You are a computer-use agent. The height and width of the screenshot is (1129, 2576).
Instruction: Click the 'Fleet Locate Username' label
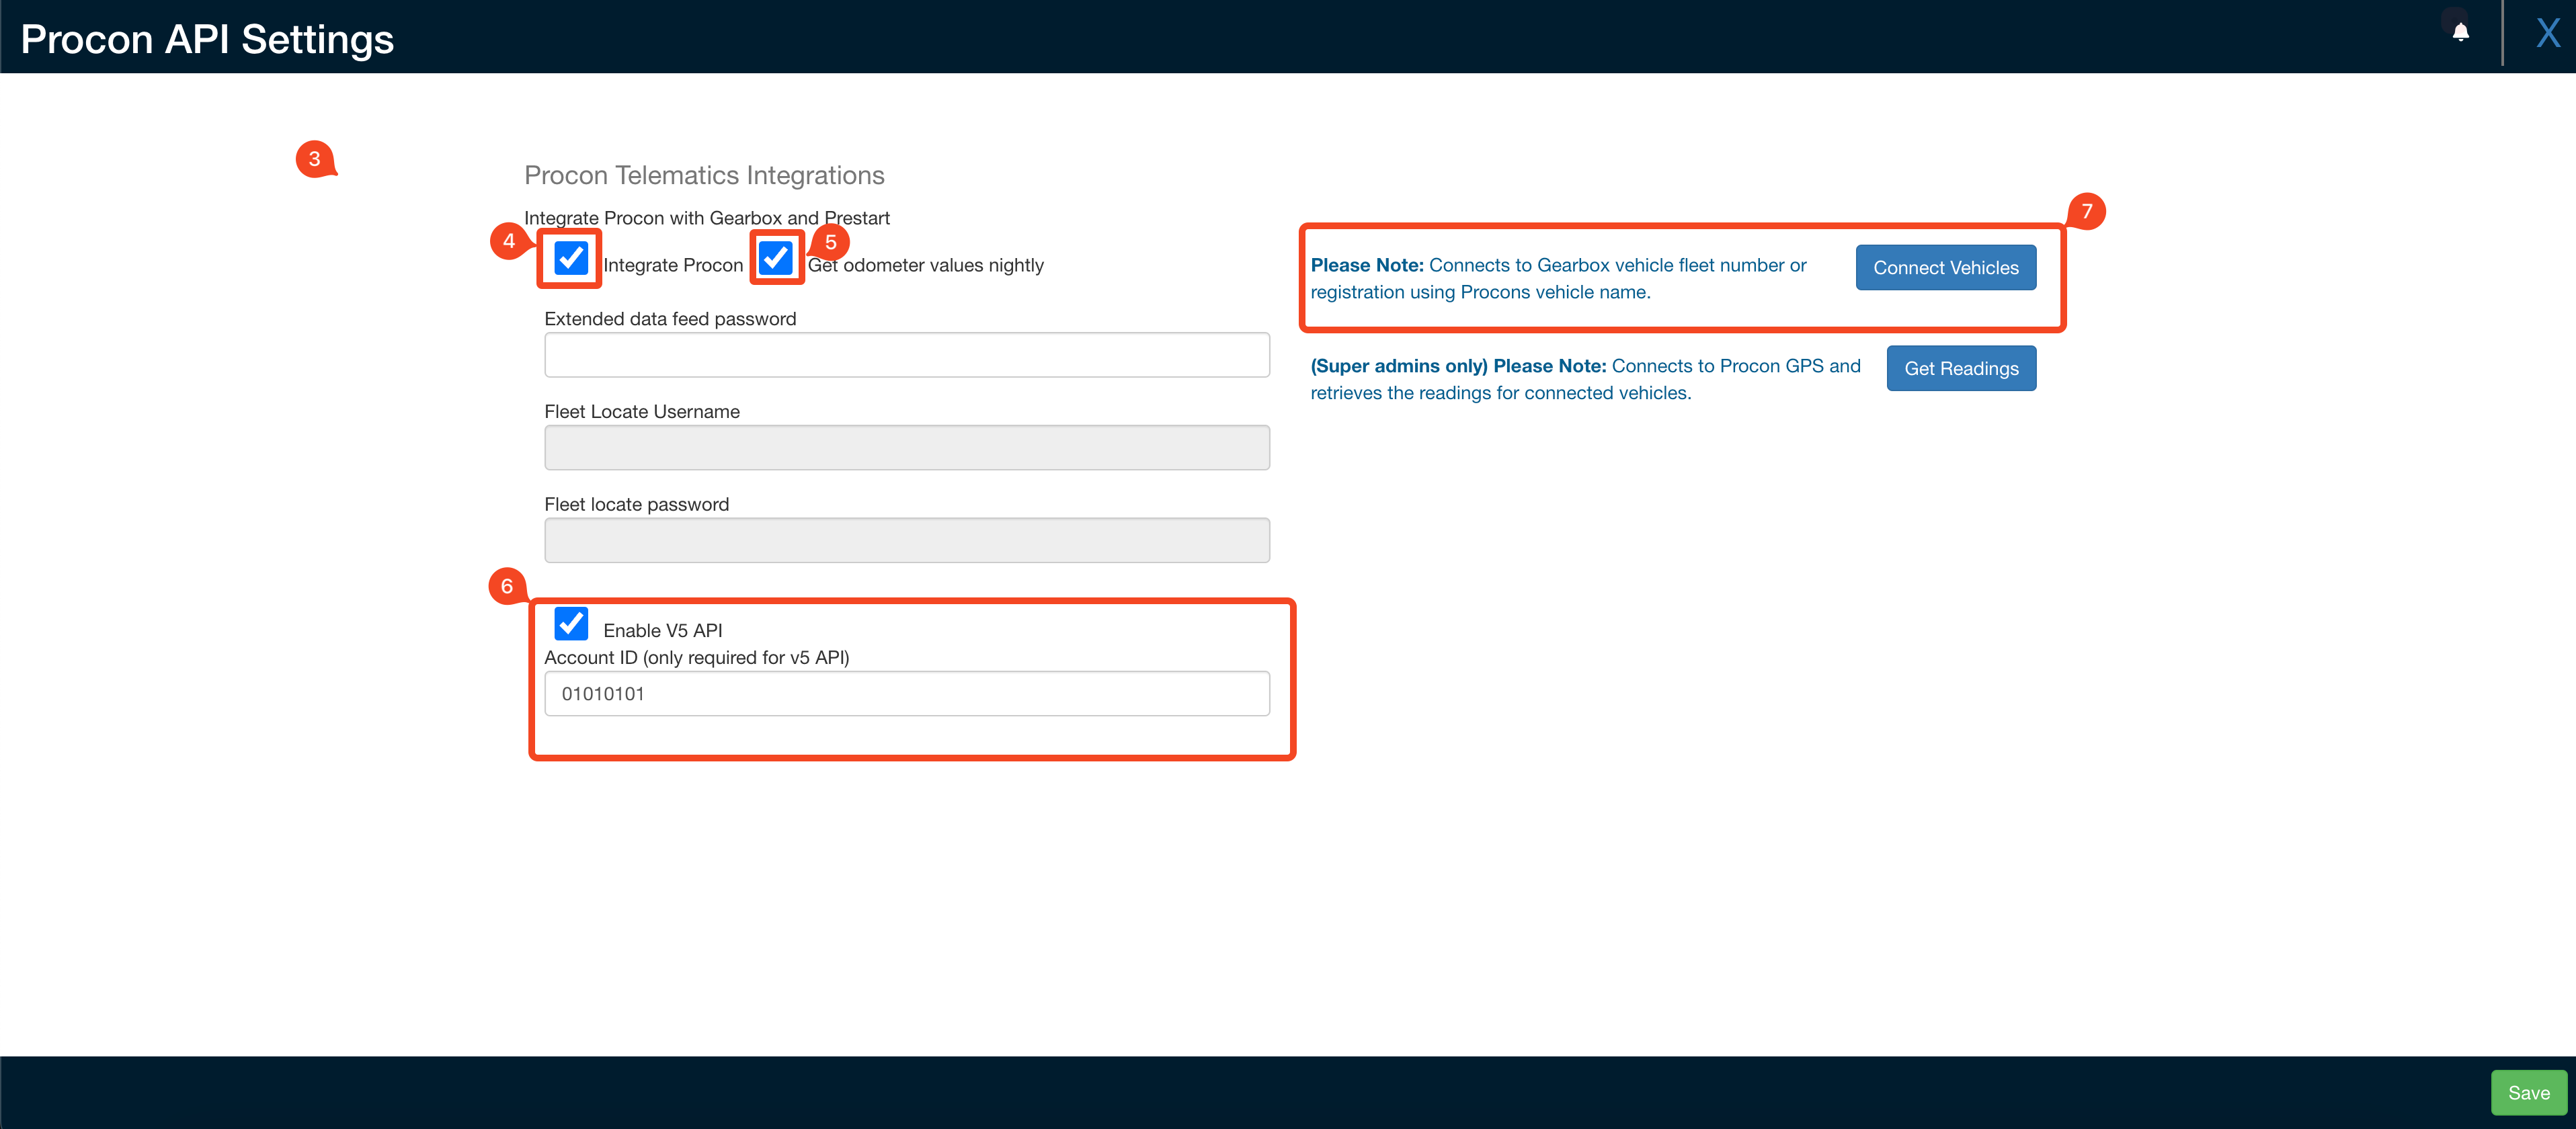(642, 411)
